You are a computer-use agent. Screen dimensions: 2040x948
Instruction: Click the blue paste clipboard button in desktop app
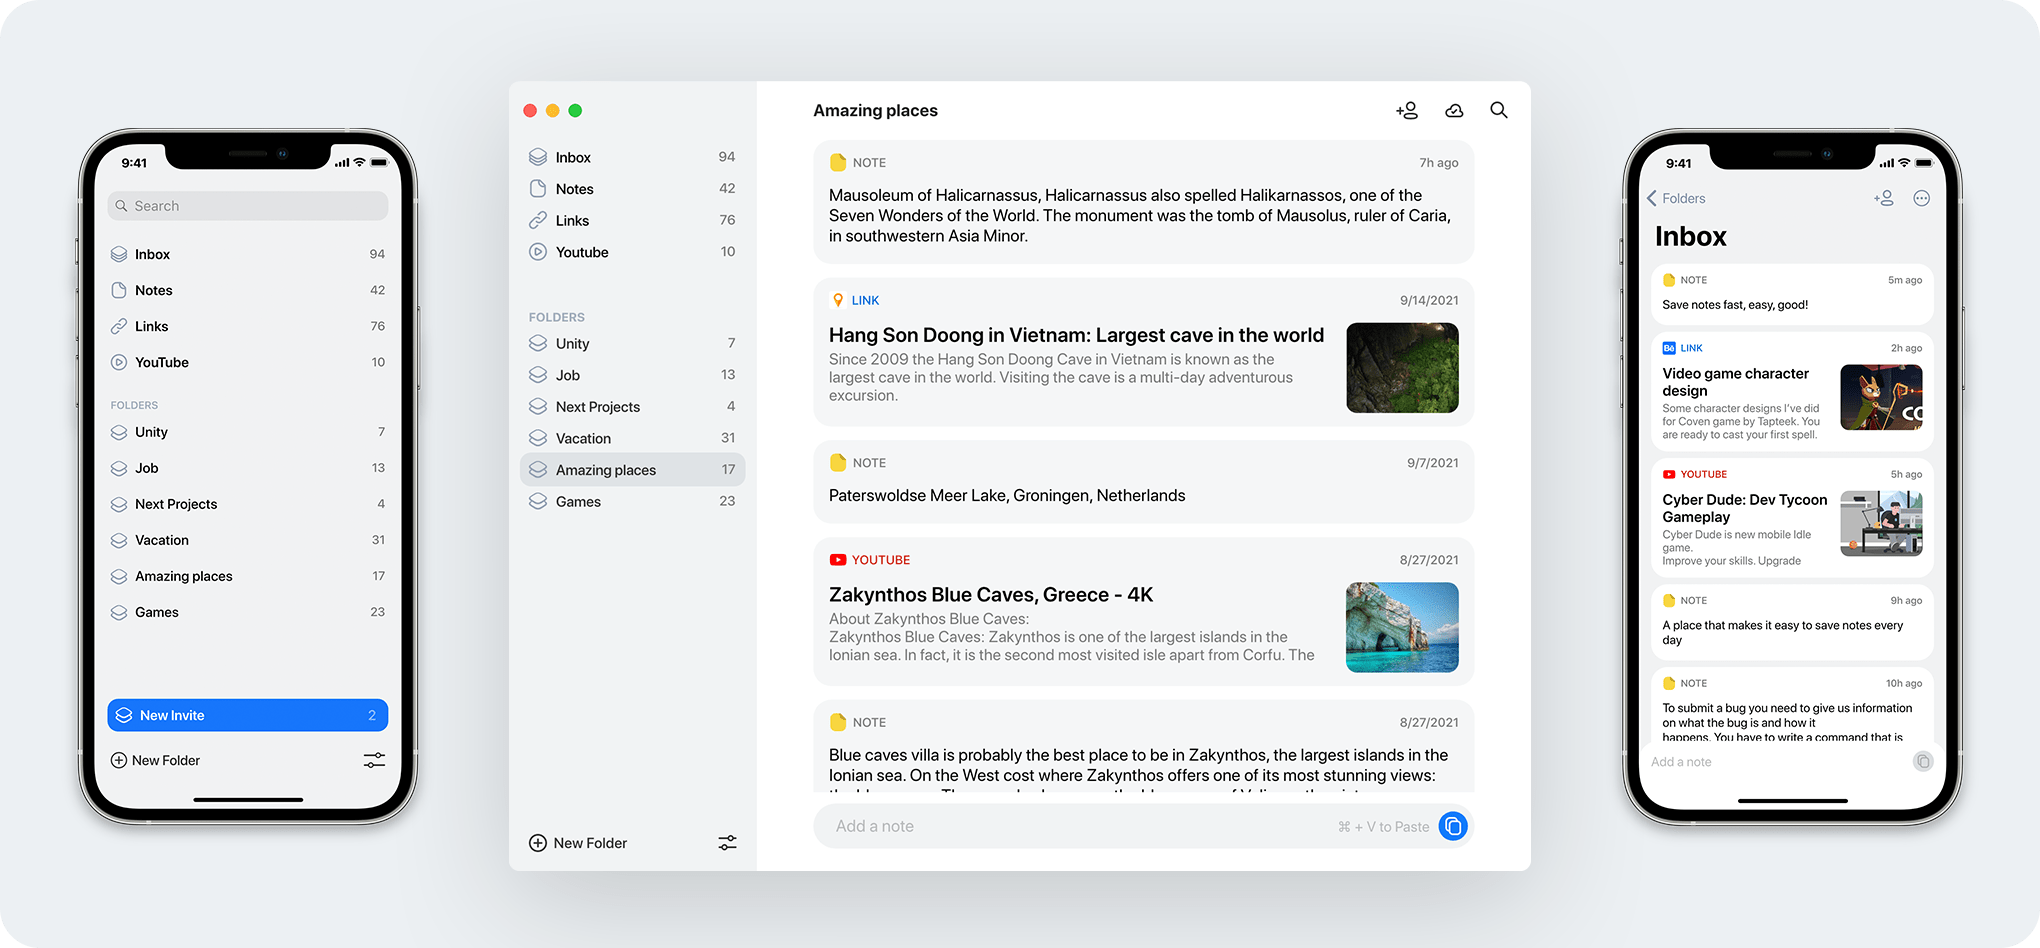(x=1453, y=826)
